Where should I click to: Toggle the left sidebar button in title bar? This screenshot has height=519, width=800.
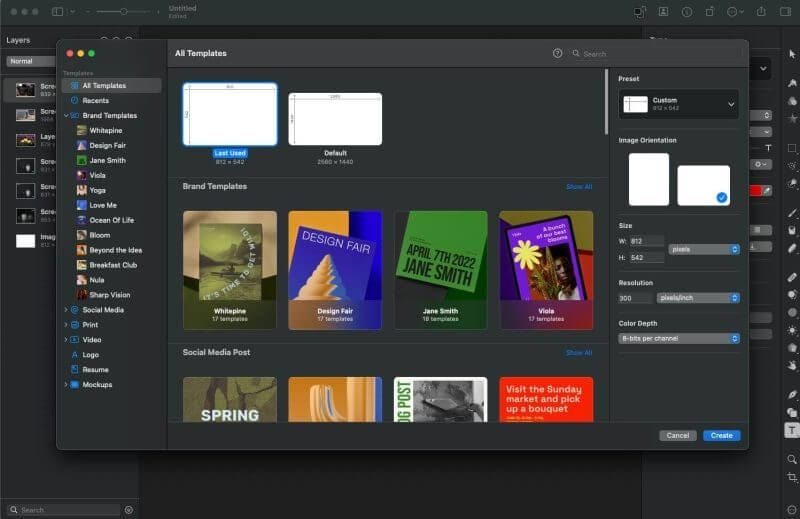point(58,11)
